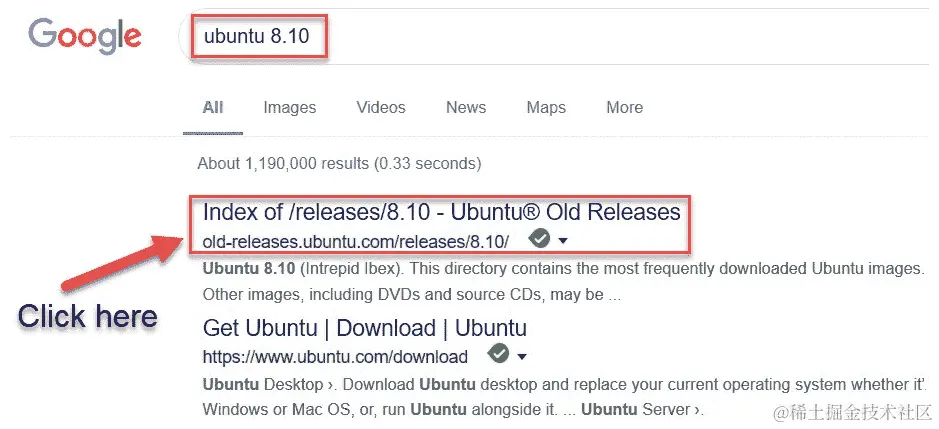Go to the News tab

pos(466,108)
